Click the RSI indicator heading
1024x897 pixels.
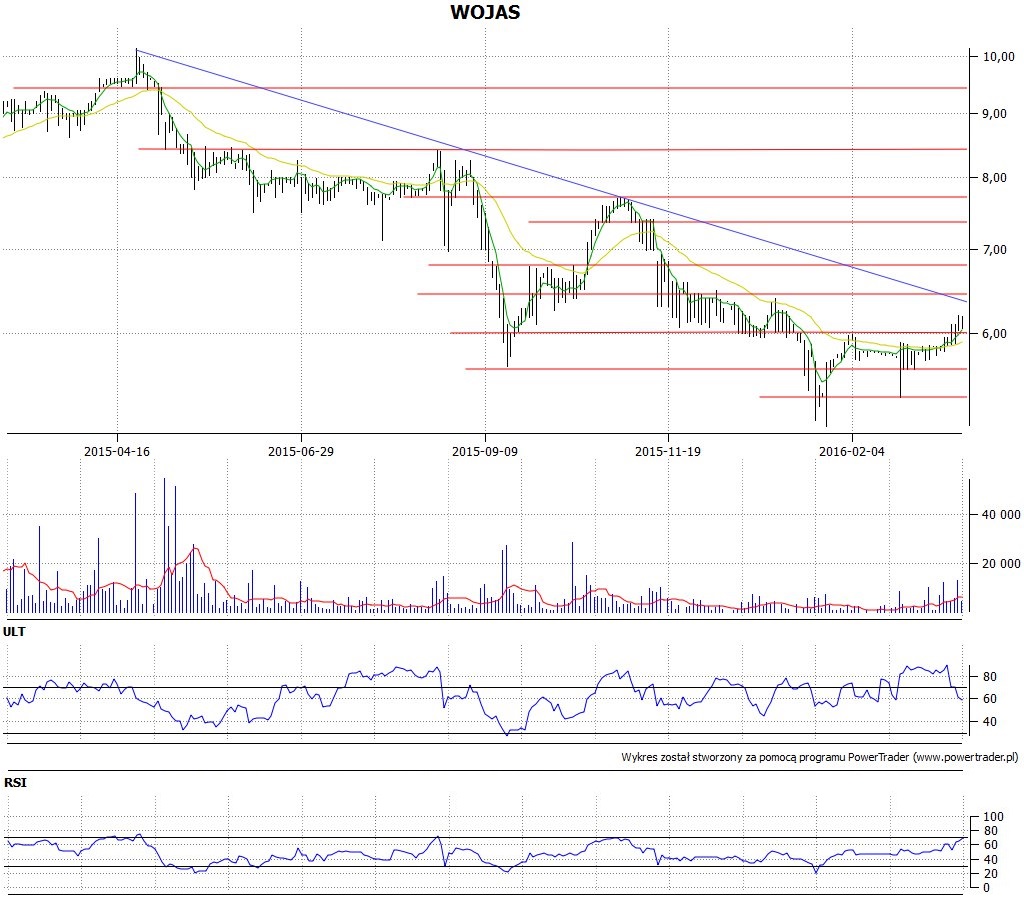15,782
